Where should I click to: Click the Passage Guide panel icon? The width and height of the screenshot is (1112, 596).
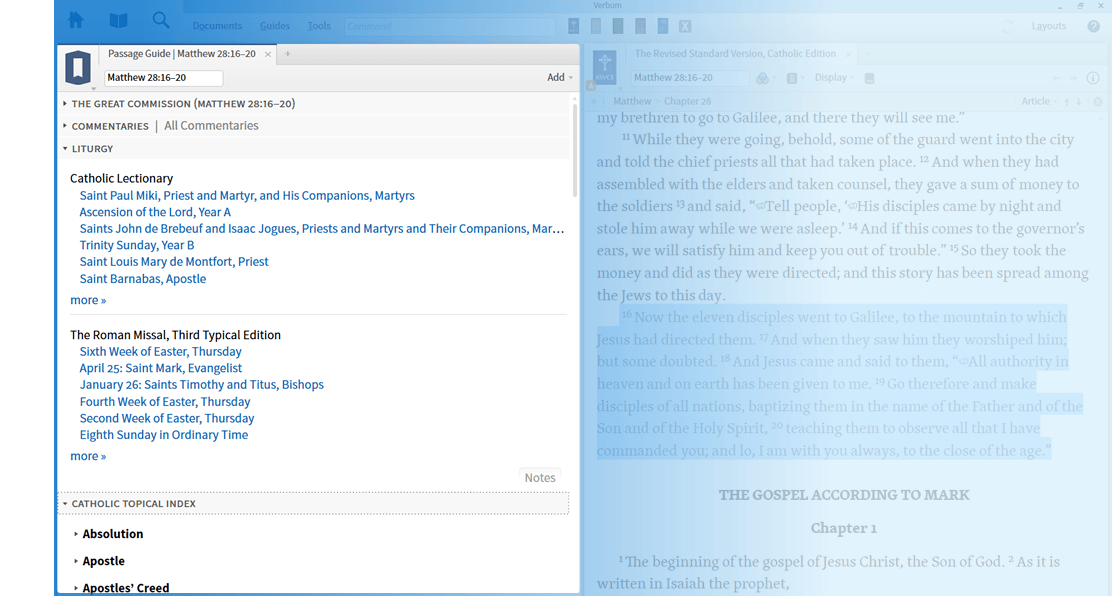tap(78, 67)
